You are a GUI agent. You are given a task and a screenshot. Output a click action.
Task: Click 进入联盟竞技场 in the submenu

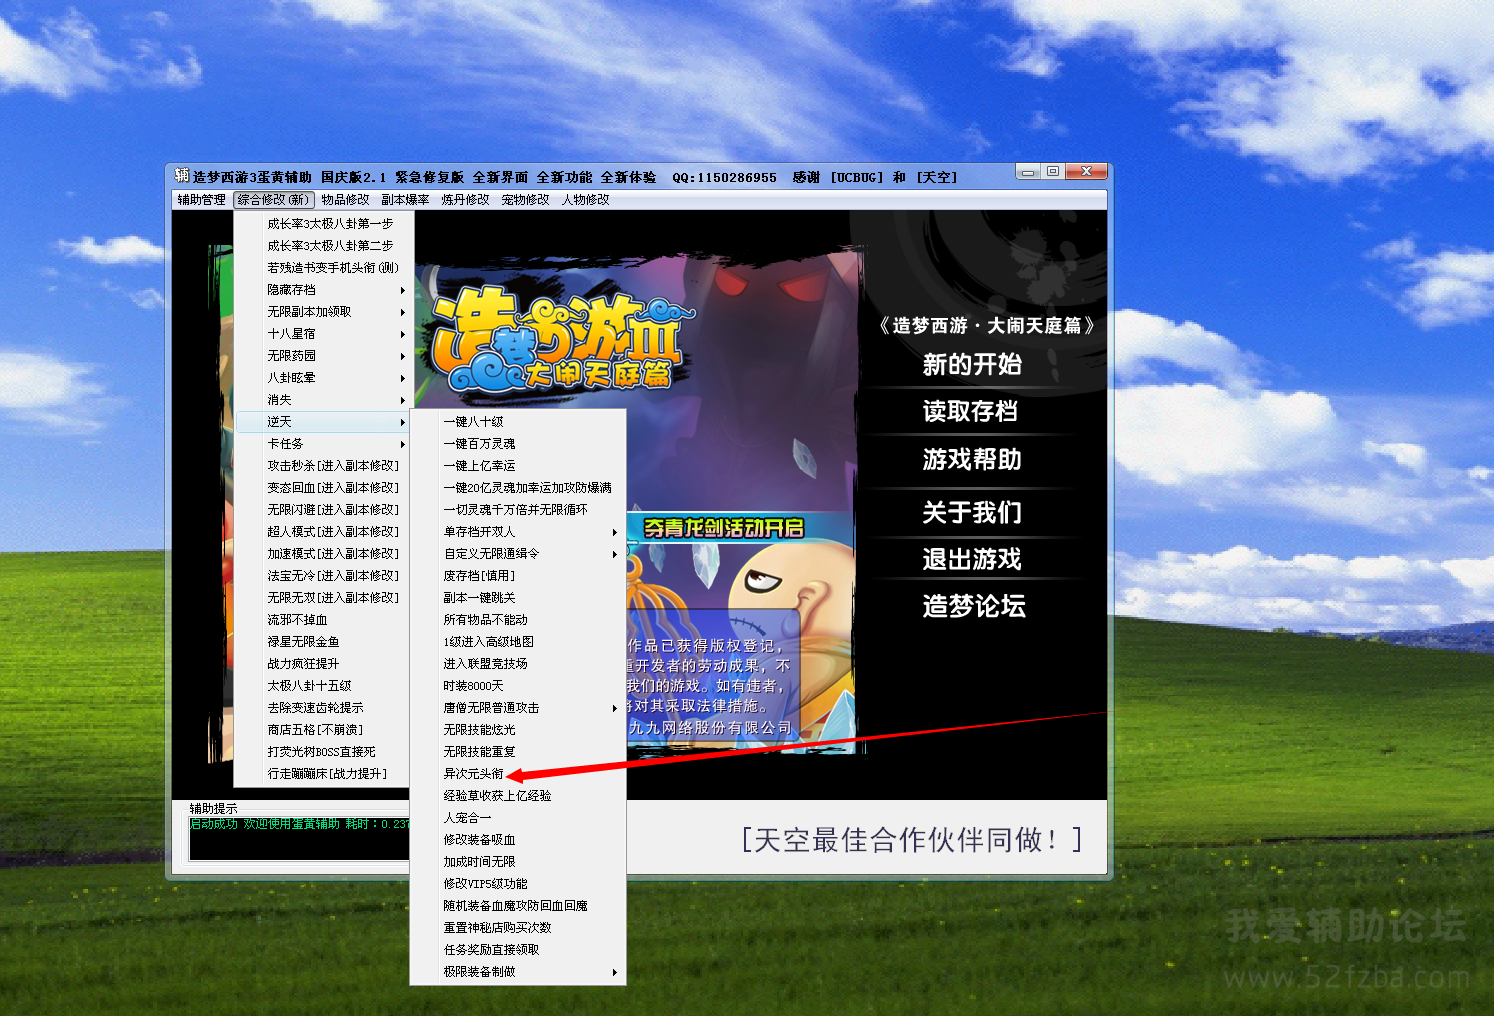(x=518, y=664)
